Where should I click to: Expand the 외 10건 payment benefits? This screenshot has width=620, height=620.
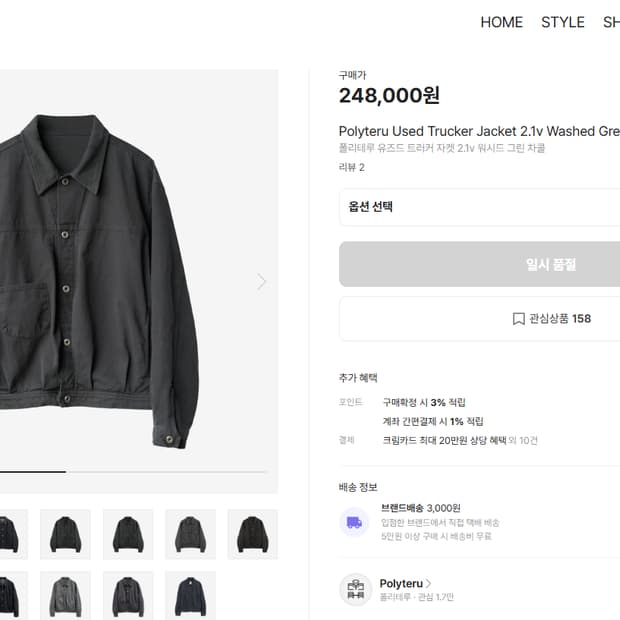tap(522, 440)
